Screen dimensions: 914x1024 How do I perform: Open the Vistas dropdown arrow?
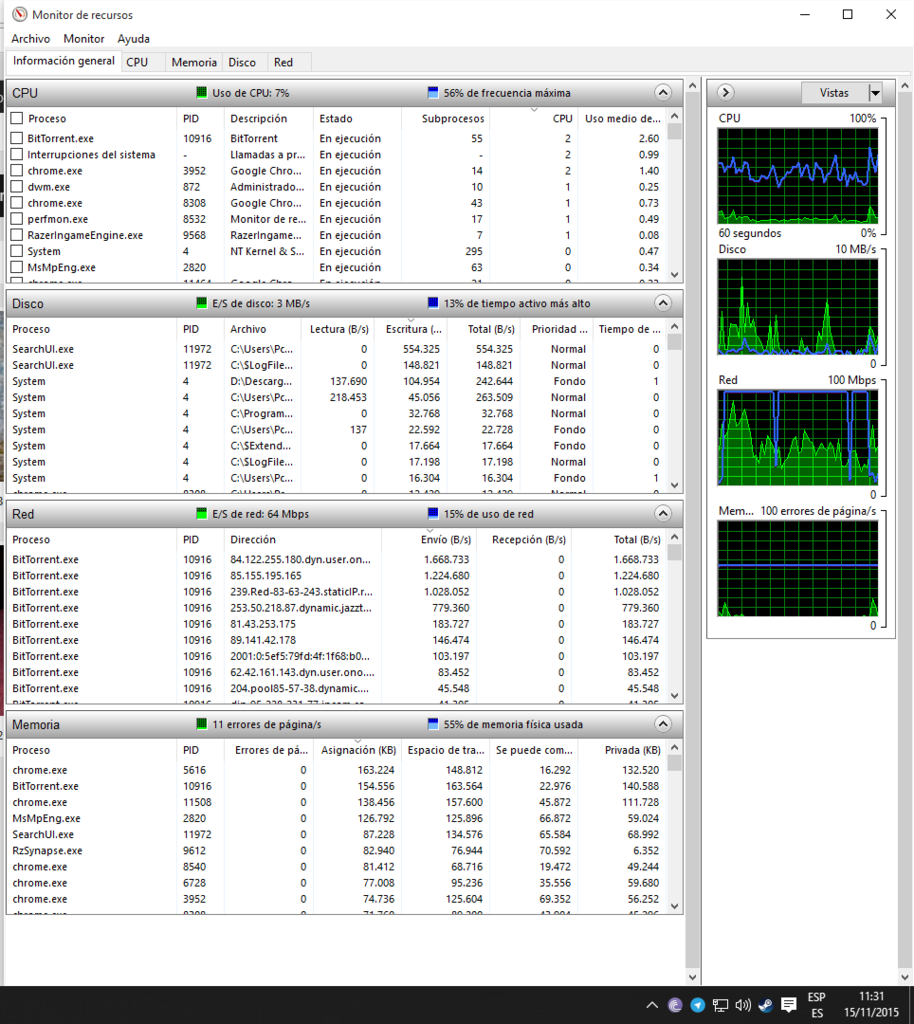click(x=875, y=93)
